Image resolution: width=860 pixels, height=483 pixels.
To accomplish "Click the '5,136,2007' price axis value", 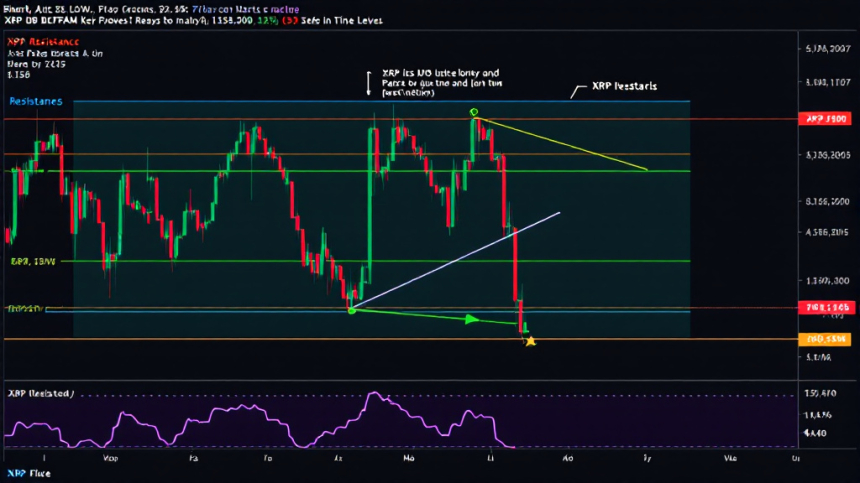I will [828, 49].
